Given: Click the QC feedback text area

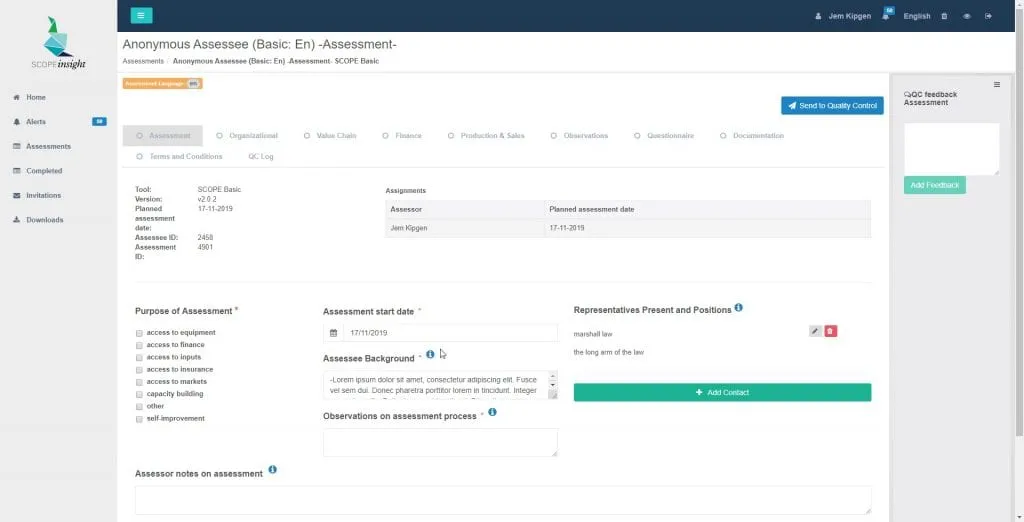Looking at the screenshot, I should (x=952, y=149).
